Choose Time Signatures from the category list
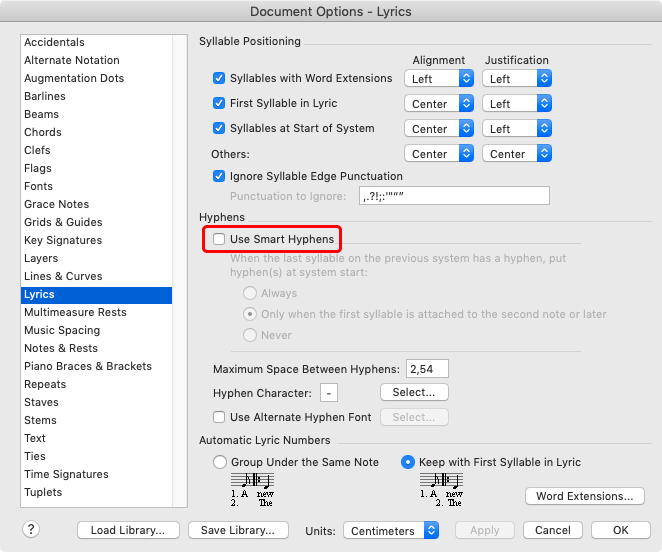662x552 pixels. point(66,474)
